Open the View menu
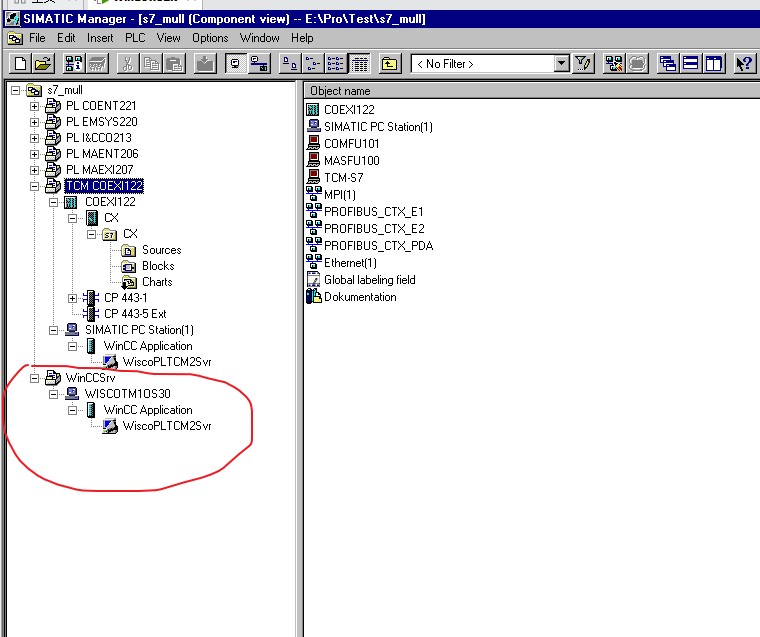This screenshot has height=637, width=760. [168, 38]
